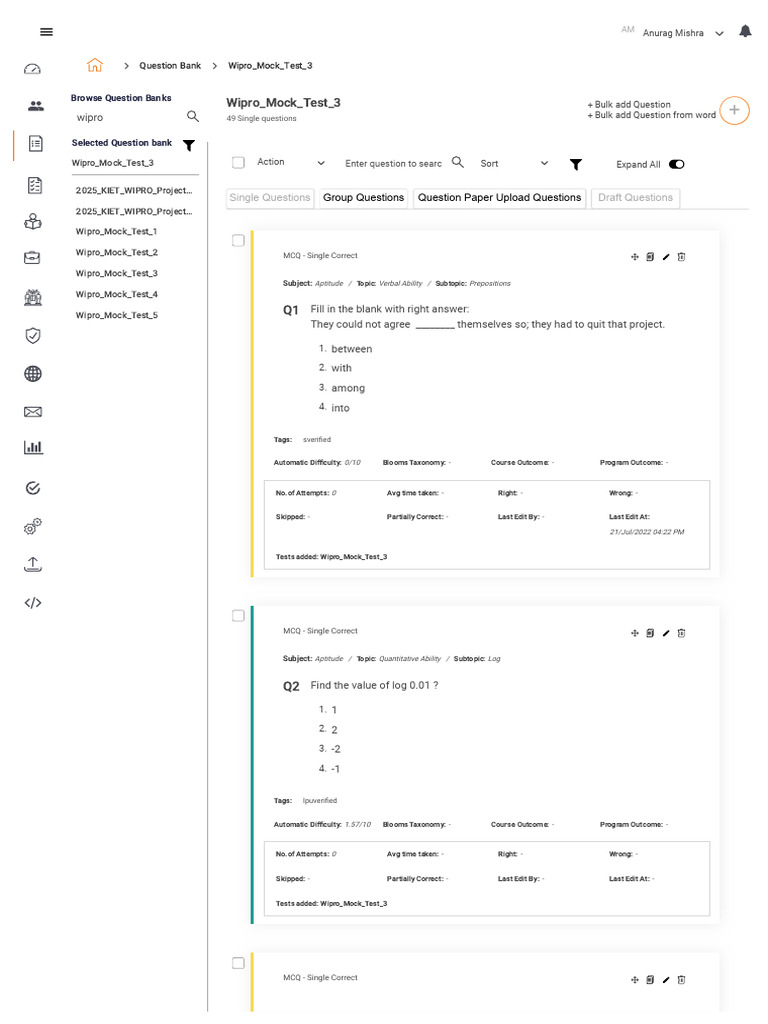Click Bulk add Question from word
This screenshot has height=1024, width=768.
(651, 115)
